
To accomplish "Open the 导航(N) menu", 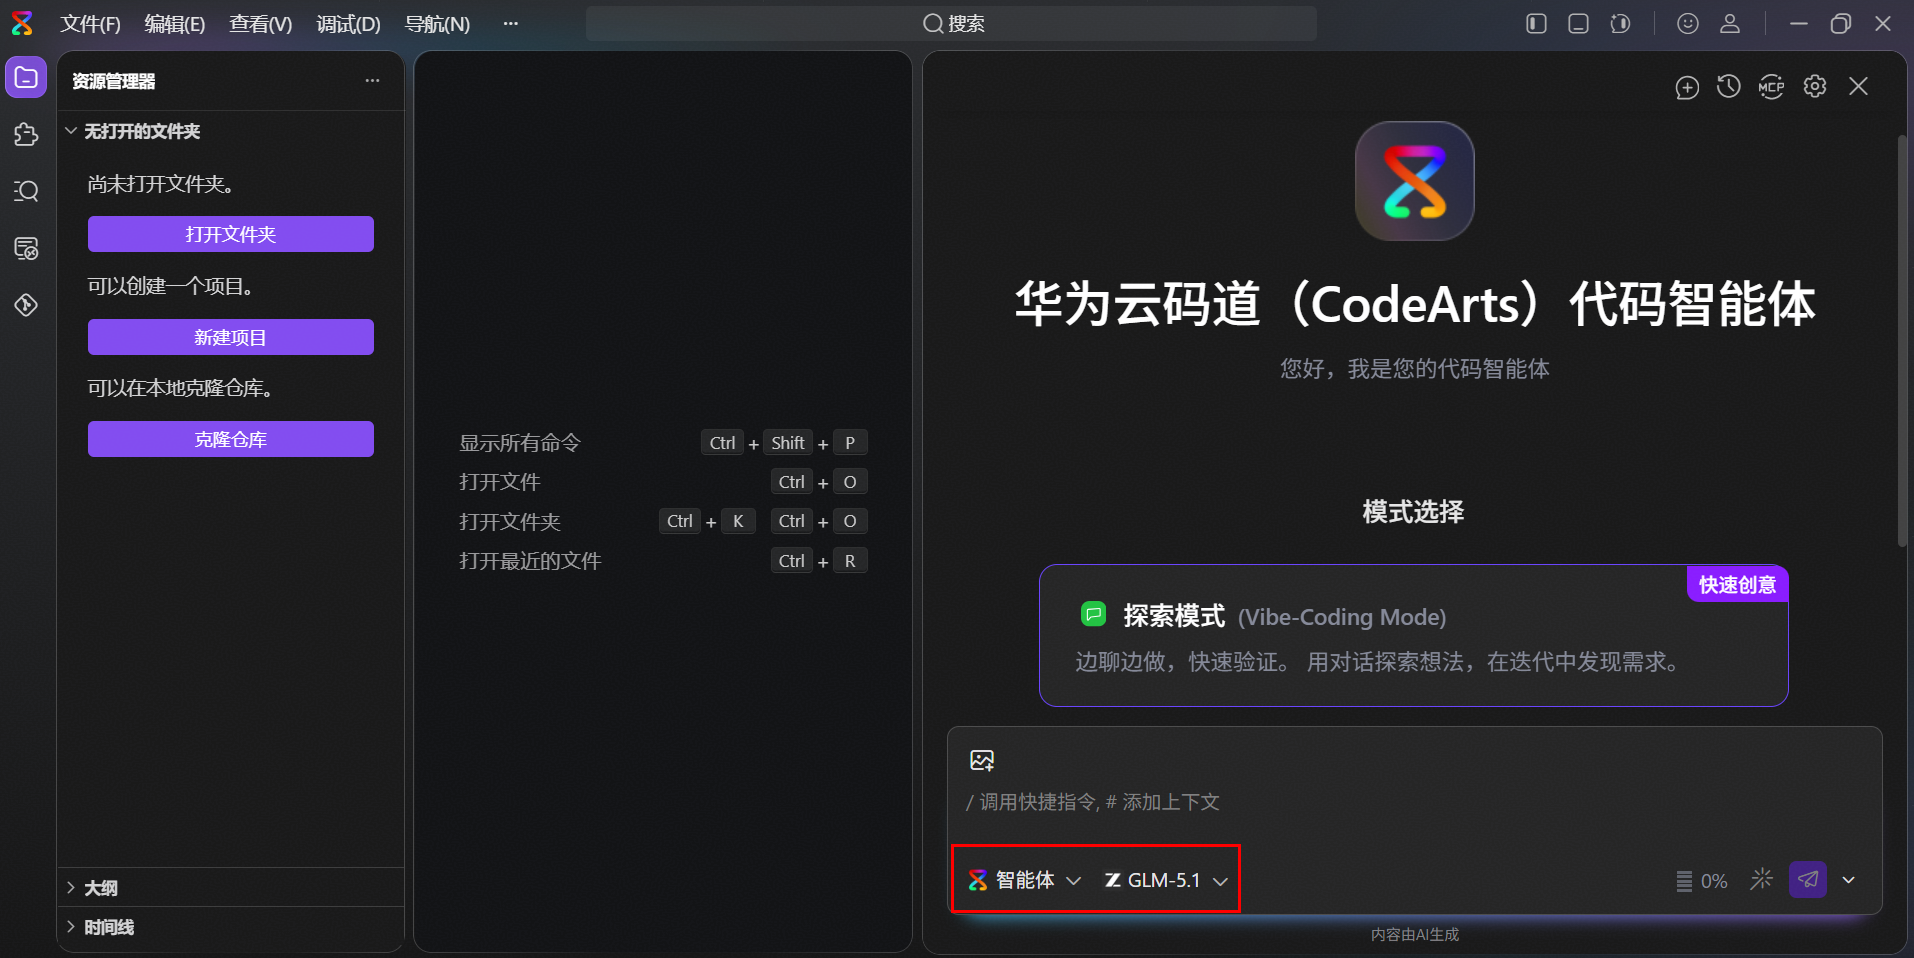I will pyautogui.click(x=437, y=24).
